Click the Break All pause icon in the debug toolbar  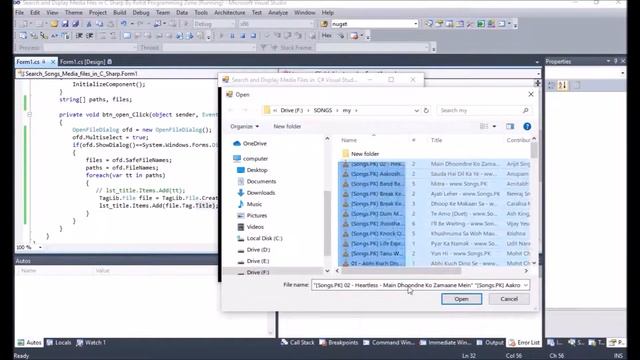click(x=232, y=36)
